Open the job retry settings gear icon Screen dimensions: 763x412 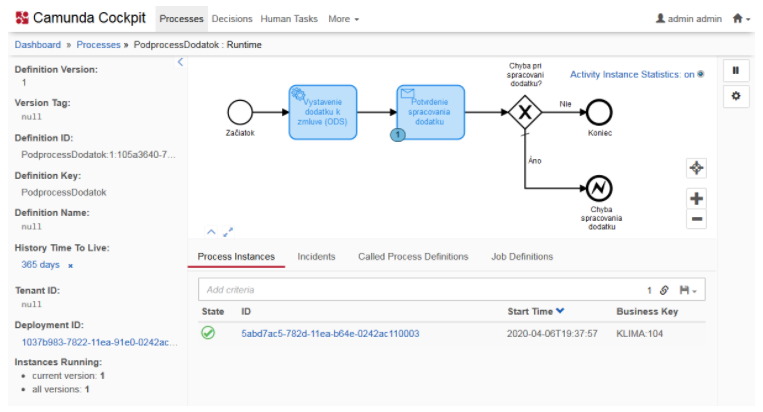[735, 95]
